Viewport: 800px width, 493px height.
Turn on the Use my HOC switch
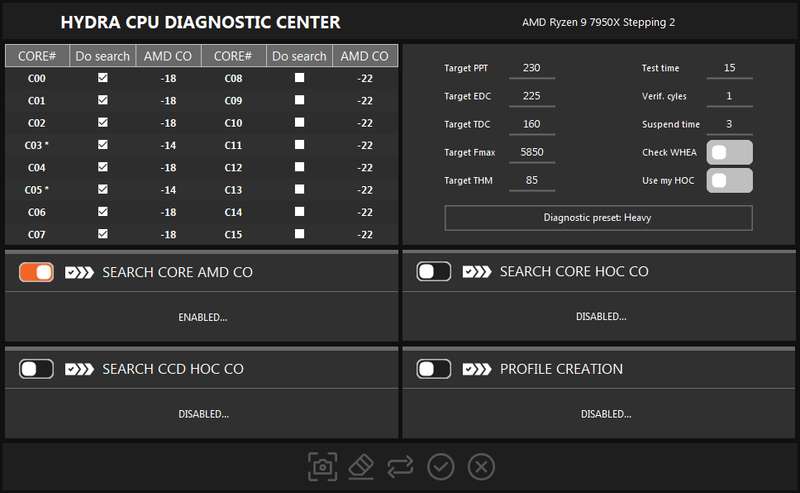point(729,180)
